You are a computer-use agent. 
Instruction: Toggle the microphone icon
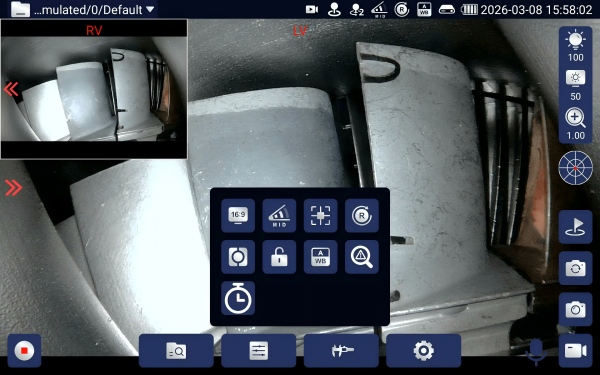535,352
